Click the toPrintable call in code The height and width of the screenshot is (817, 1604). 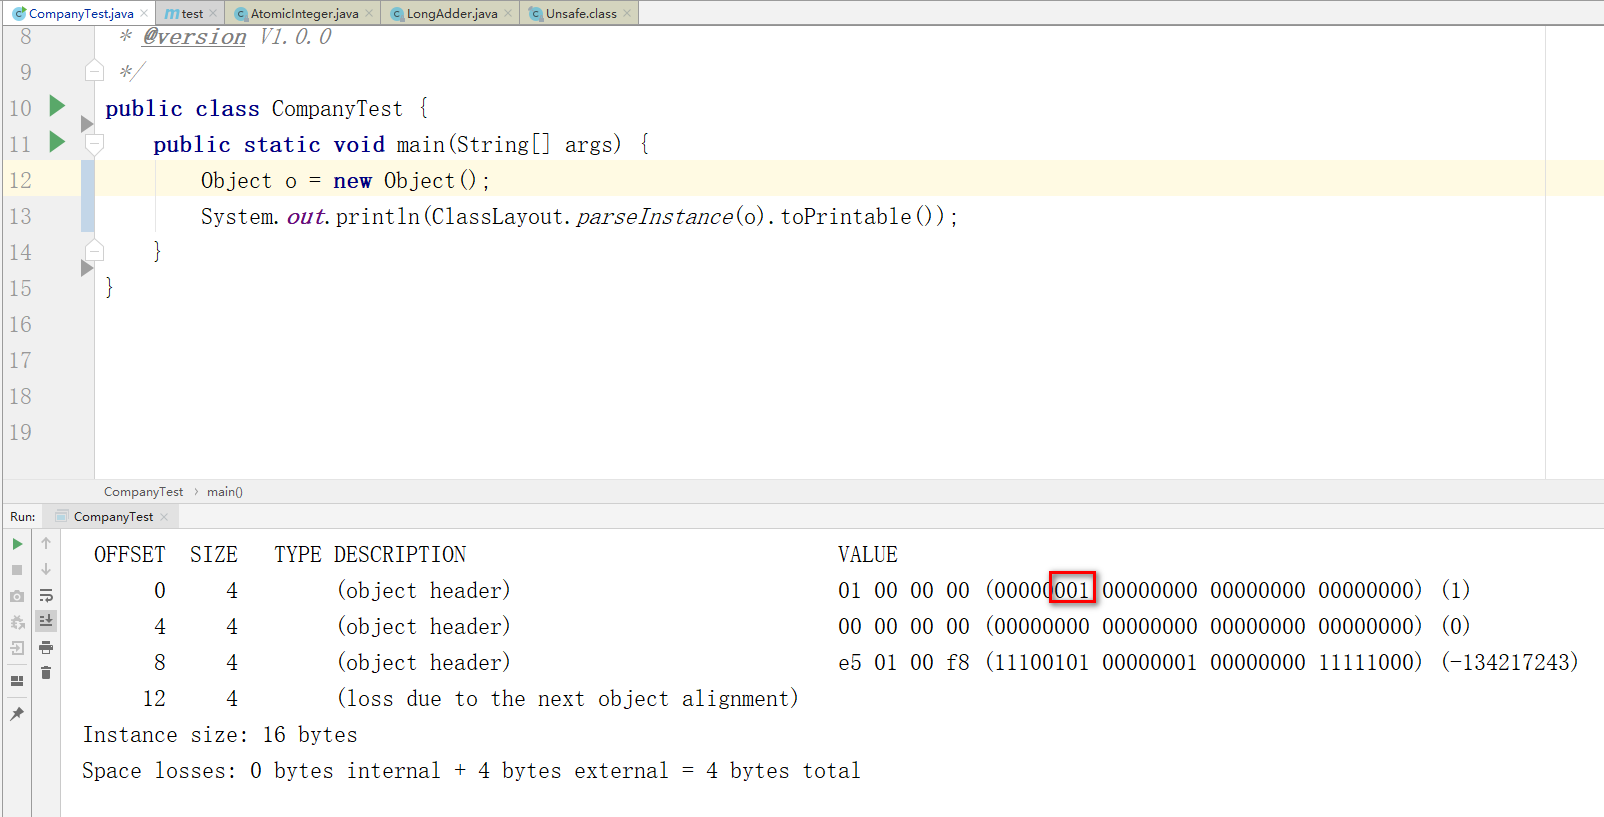tap(846, 216)
